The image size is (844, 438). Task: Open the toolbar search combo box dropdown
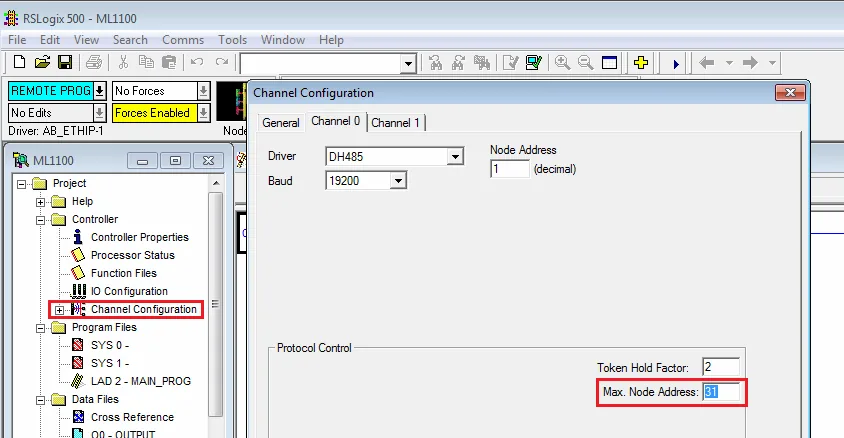click(409, 64)
